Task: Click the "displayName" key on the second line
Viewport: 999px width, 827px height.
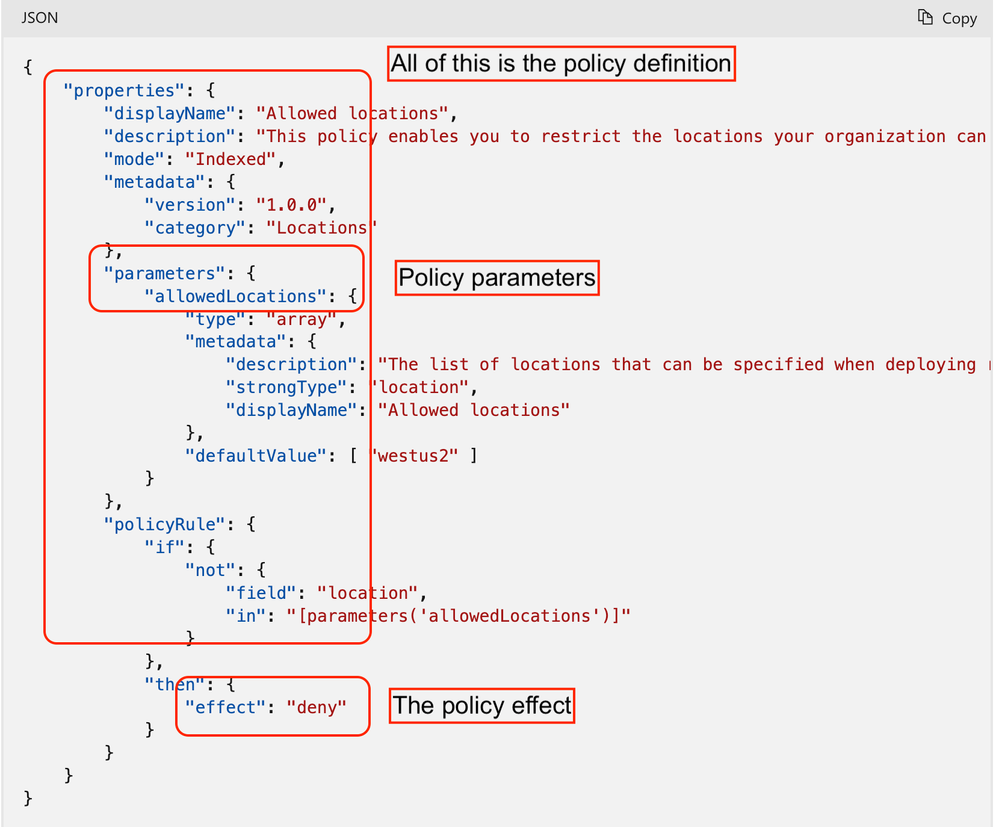Action: point(169,113)
